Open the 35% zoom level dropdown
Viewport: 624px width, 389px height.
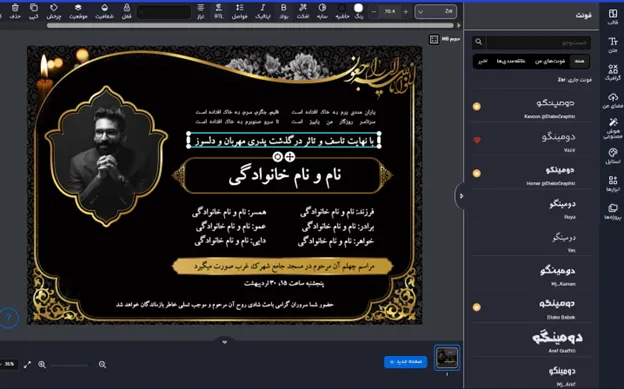[8, 364]
